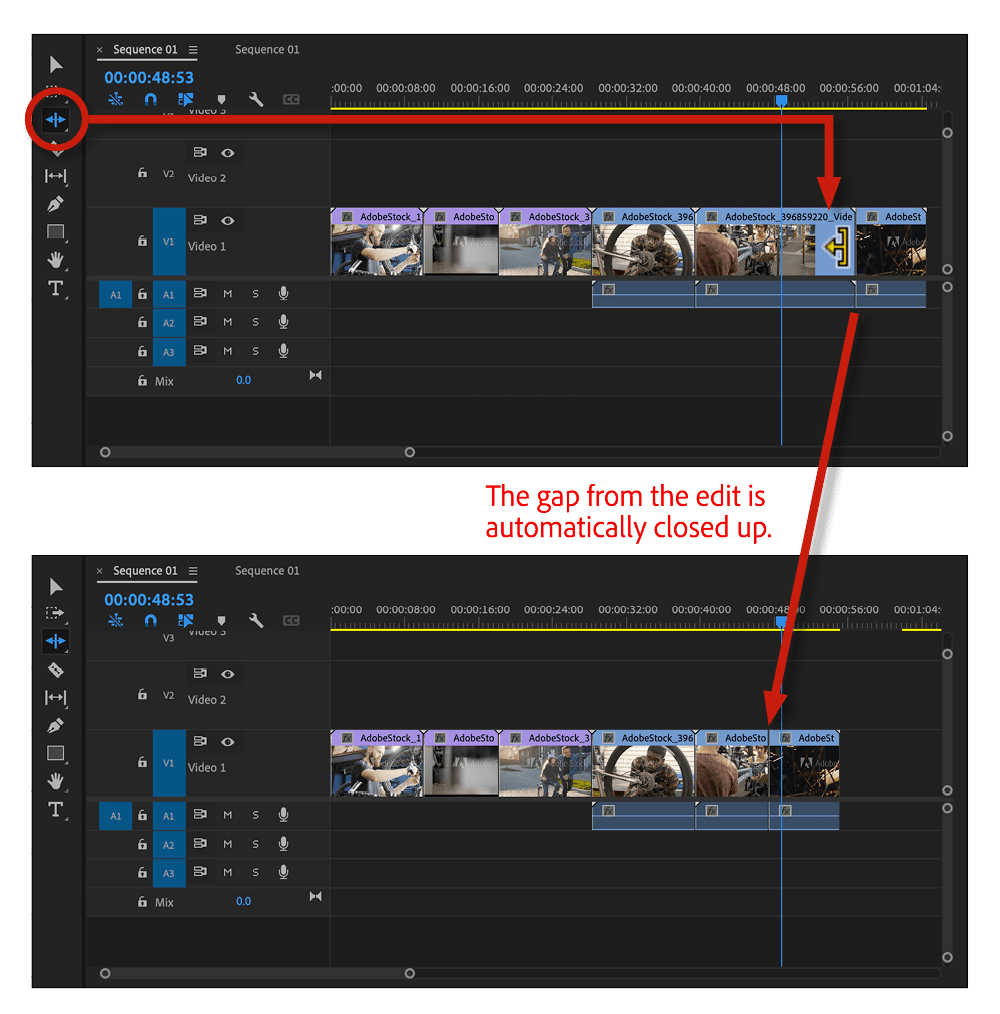Image resolution: width=1000 pixels, height=1014 pixels.
Task: Click playhead timecode 00:00:48:53 in upper panel
Action: pyautogui.click(x=149, y=78)
